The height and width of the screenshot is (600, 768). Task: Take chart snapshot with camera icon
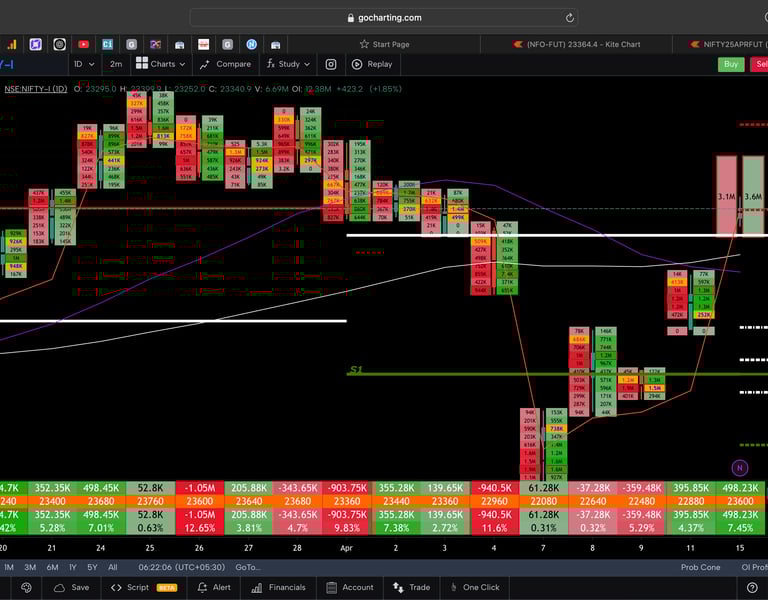[x=331, y=64]
